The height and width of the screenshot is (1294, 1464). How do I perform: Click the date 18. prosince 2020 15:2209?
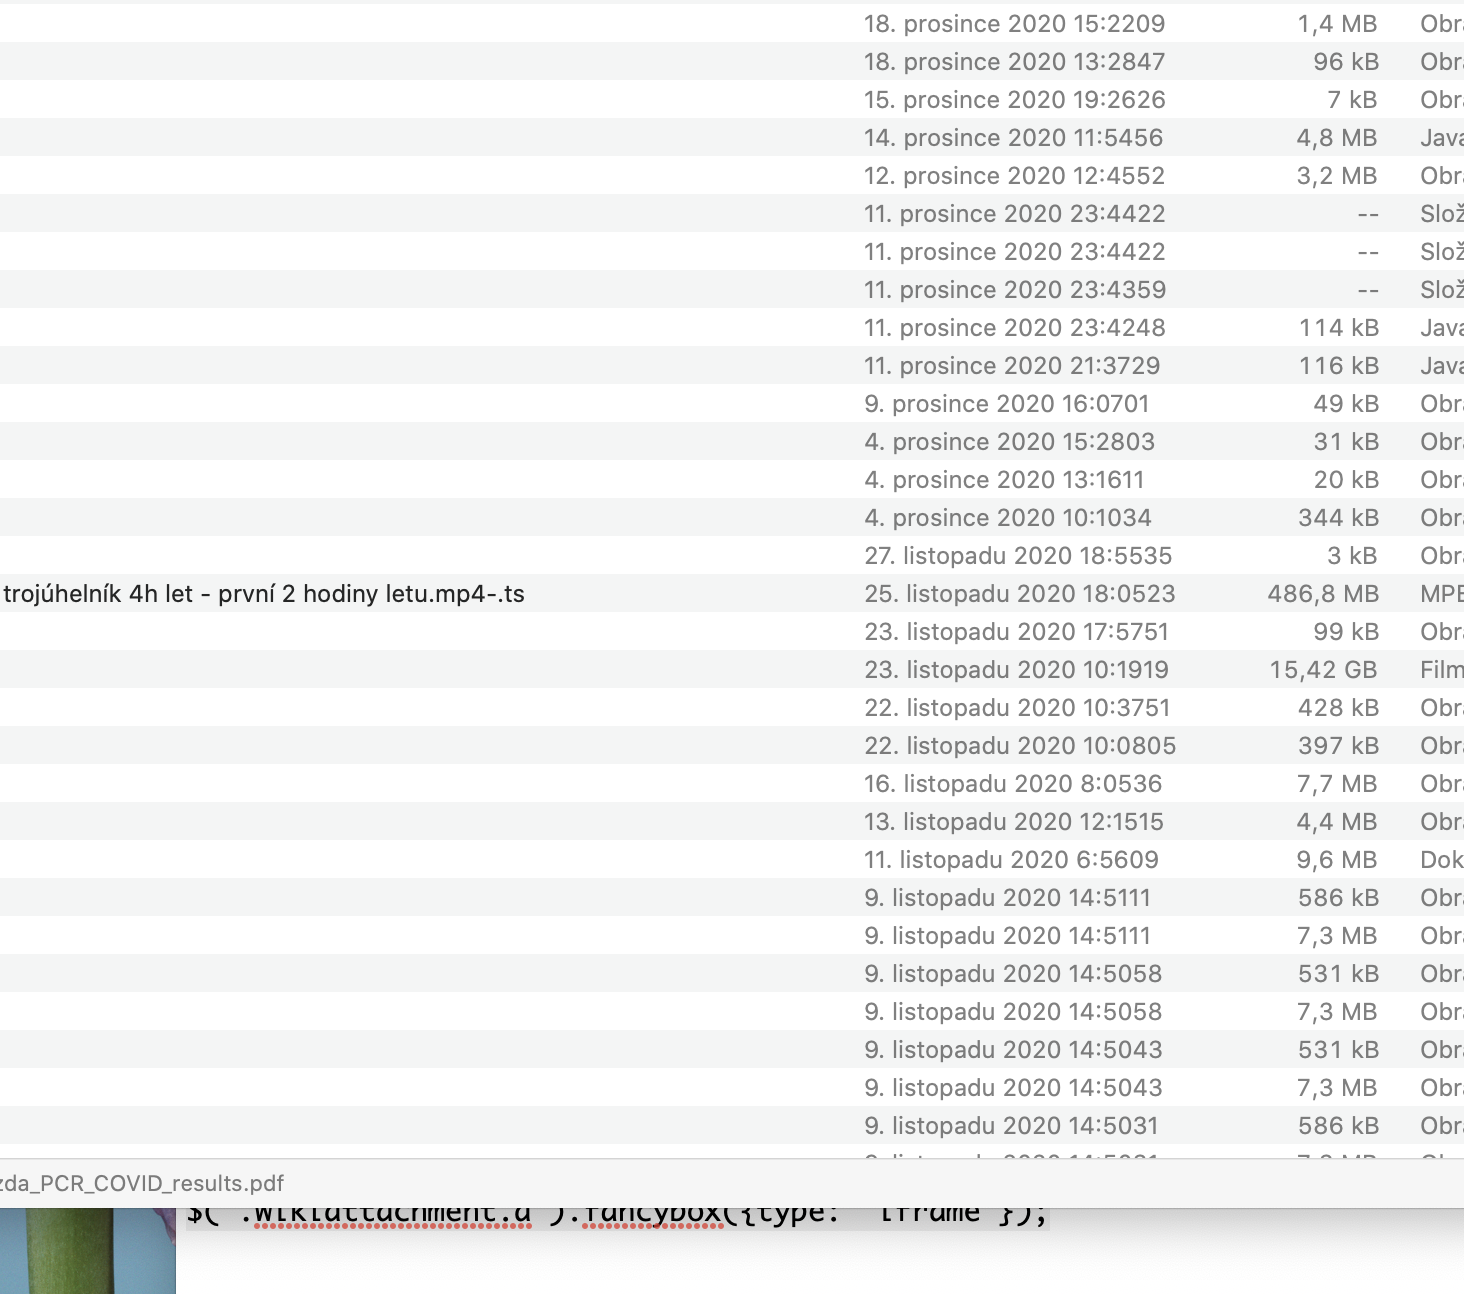(x=1015, y=24)
